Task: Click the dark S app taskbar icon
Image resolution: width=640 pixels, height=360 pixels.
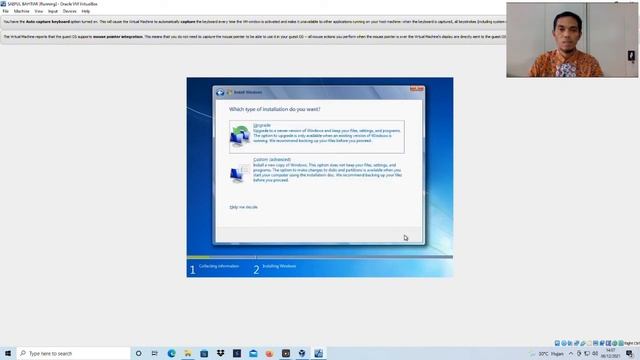Action: 237,353
